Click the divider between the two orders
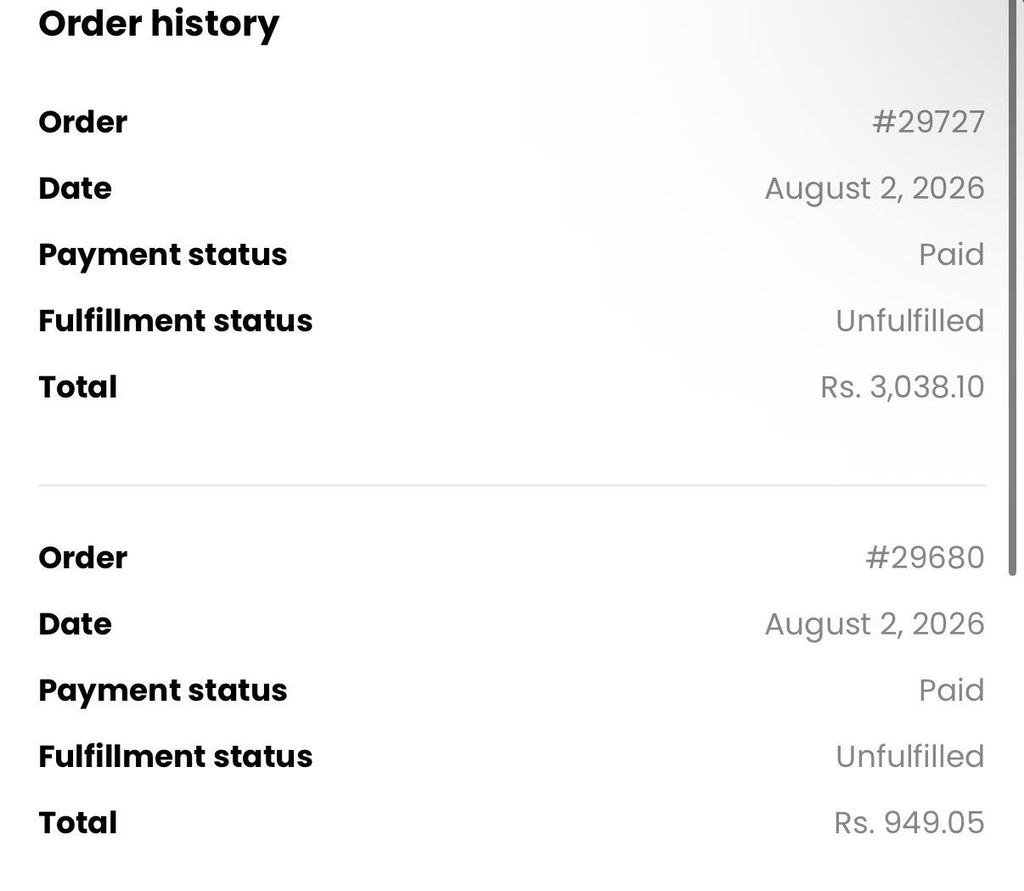The image size is (1024, 891). [x=511, y=485]
